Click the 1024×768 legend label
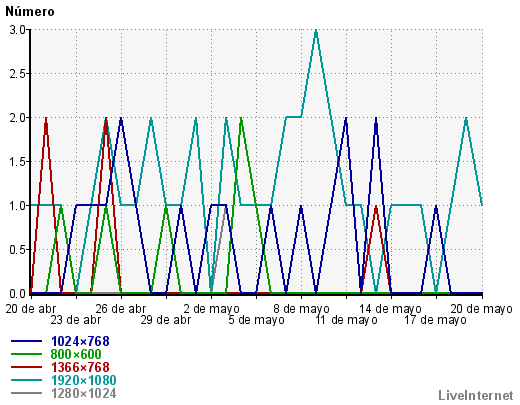 tap(80, 341)
